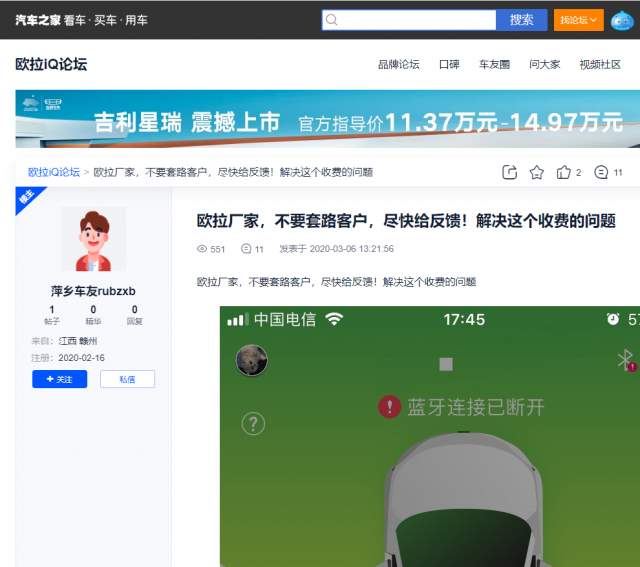Viewport: 640px width, 567px height.
Task: Open the embedded phone screenshot image
Action: click(x=430, y=436)
